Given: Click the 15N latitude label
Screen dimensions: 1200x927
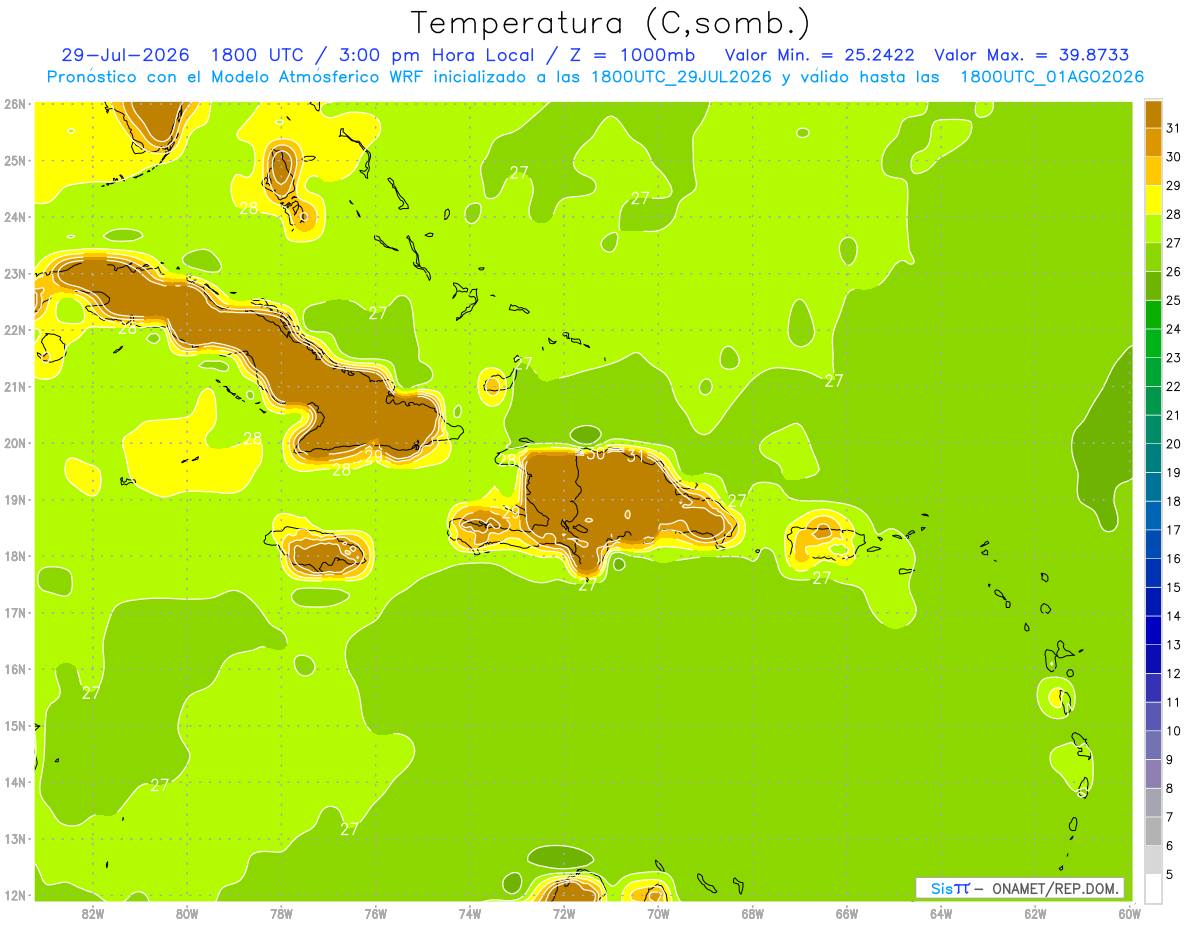Looking at the screenshot, I should coord(15,725).
